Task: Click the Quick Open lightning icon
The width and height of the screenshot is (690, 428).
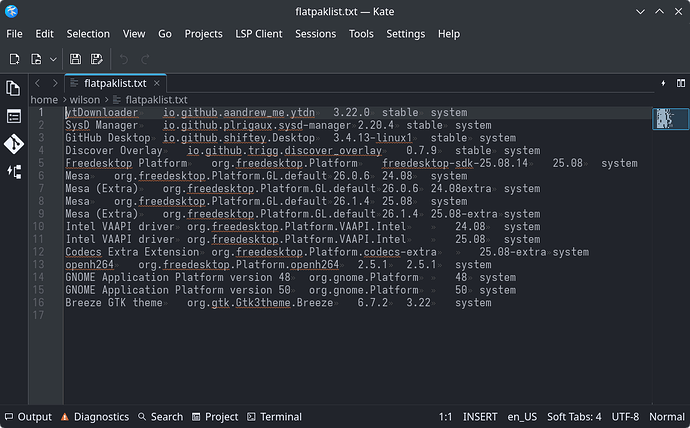Action: click(663, 83)
